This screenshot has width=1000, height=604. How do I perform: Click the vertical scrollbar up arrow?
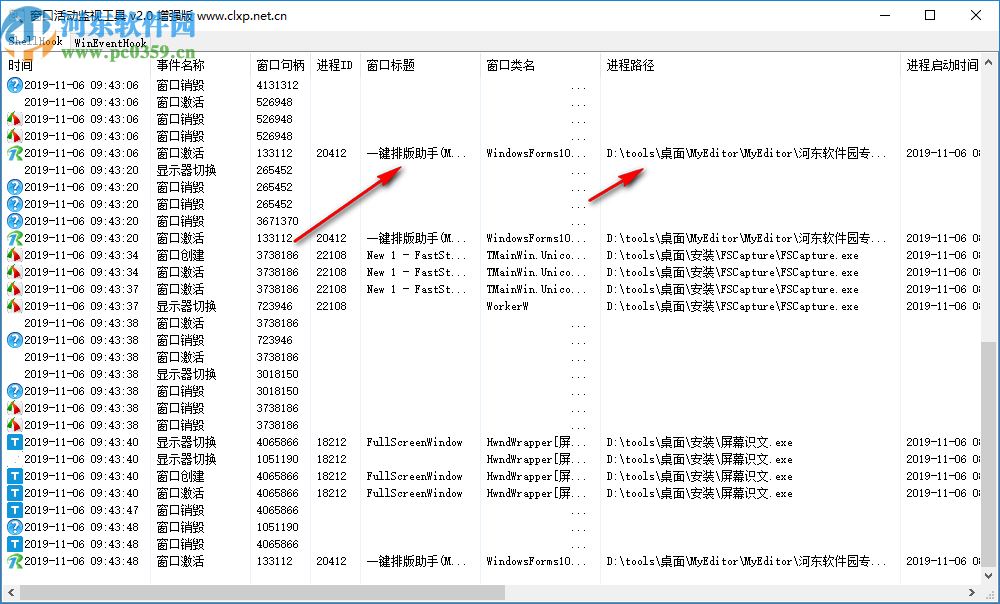pos(989,63)
